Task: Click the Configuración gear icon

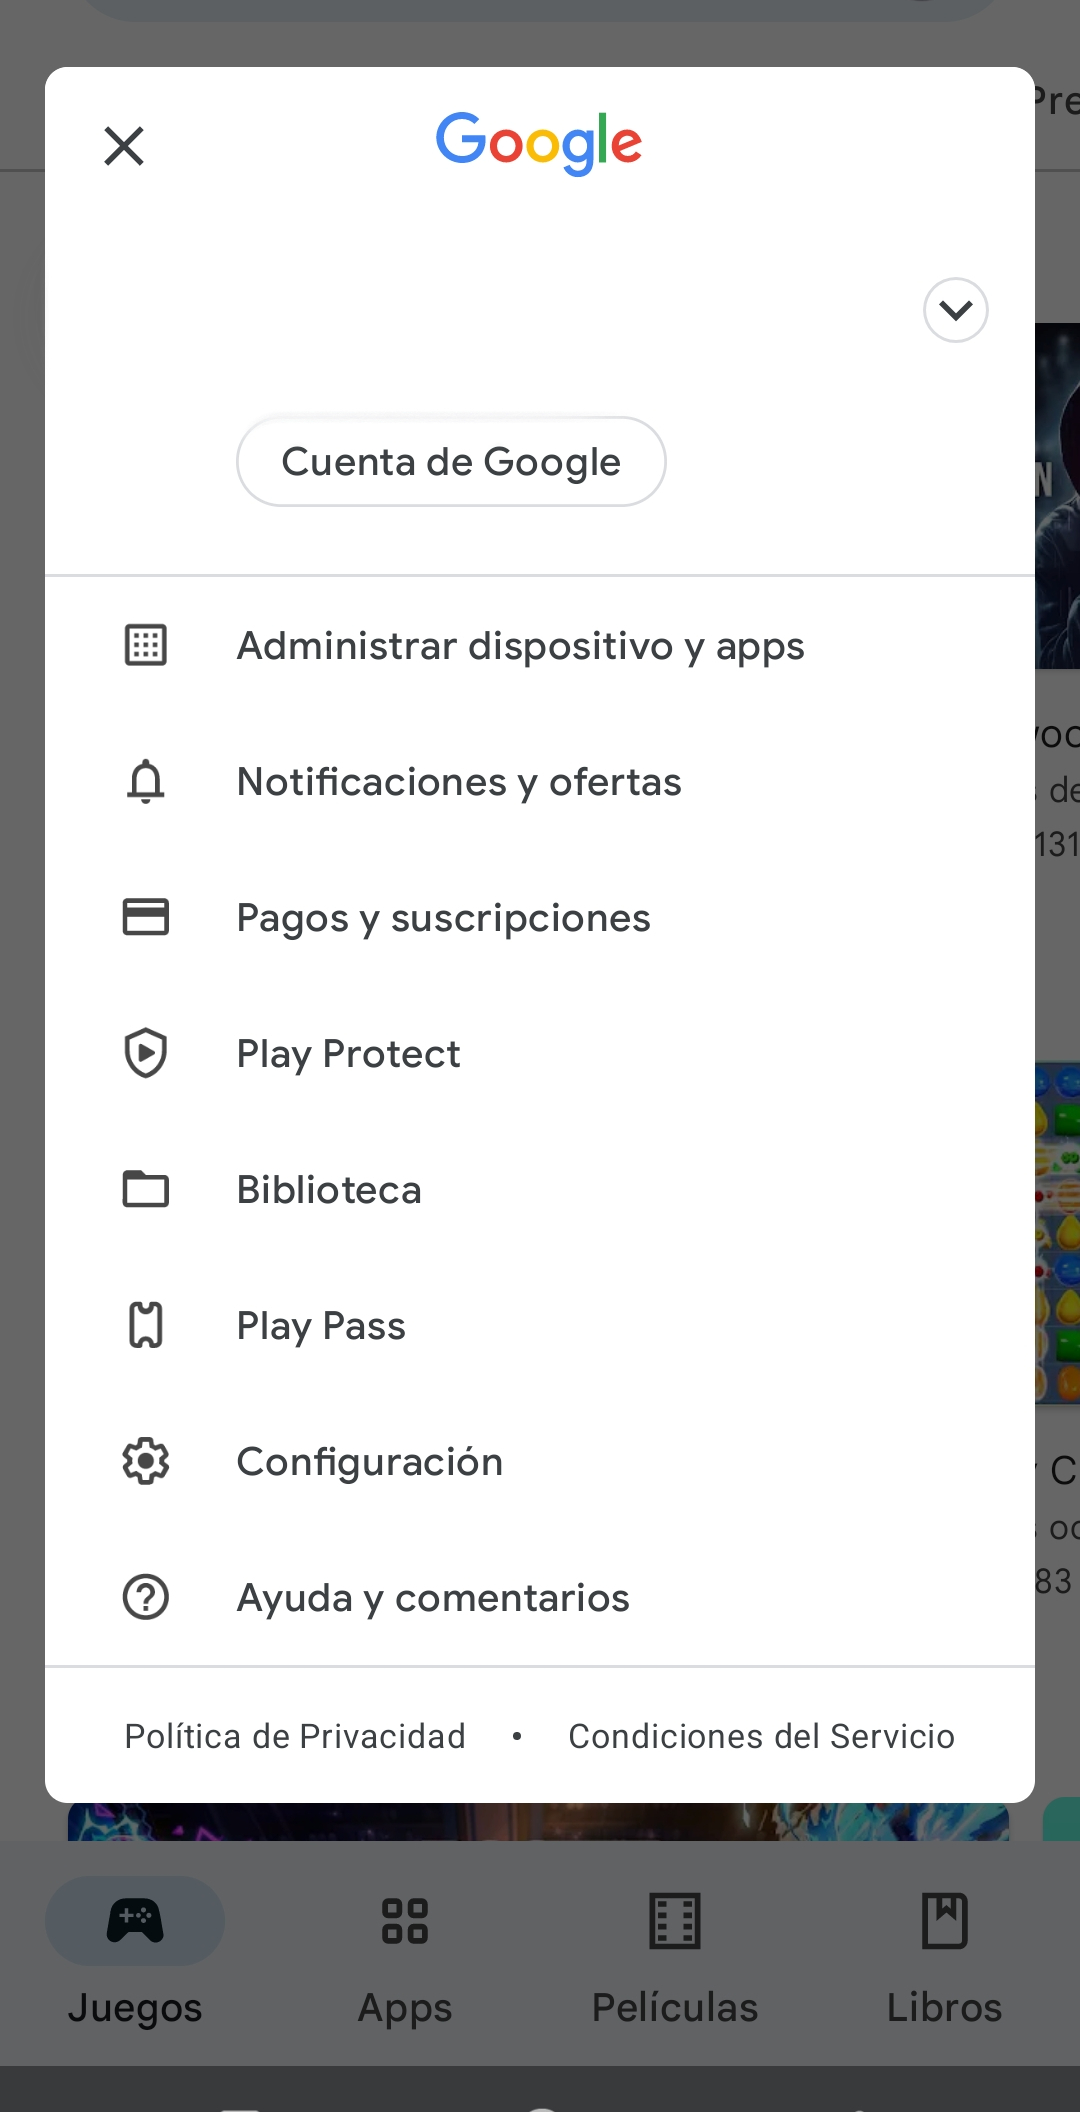Action: coord(146,1462)
